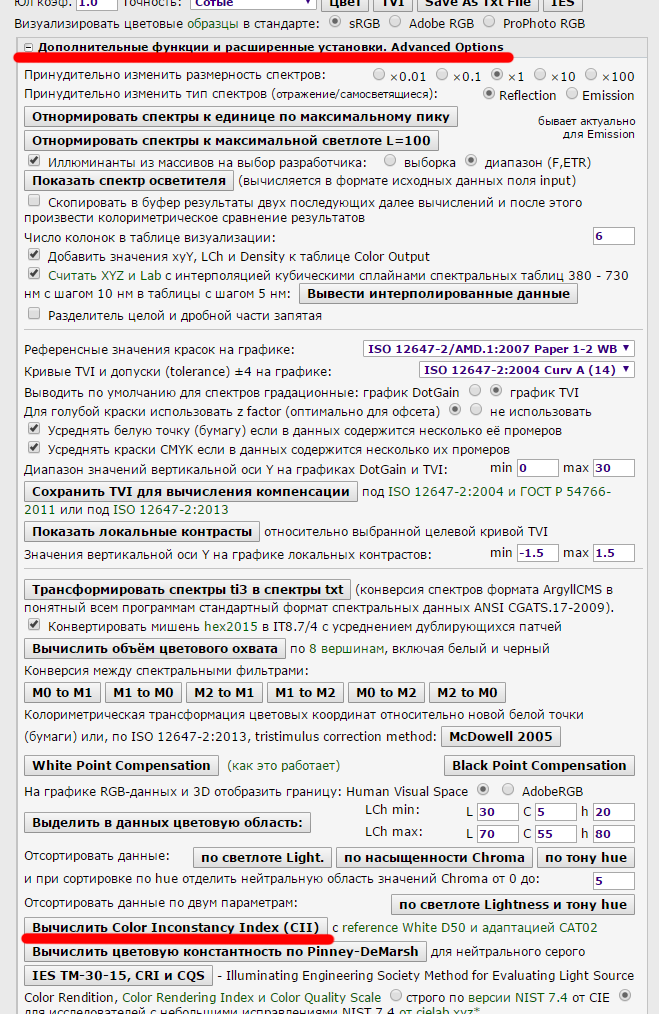This screenshot has height=1014, width=659.
Task: Click the M1 to M2 conversion button
Action: (305, 693)
